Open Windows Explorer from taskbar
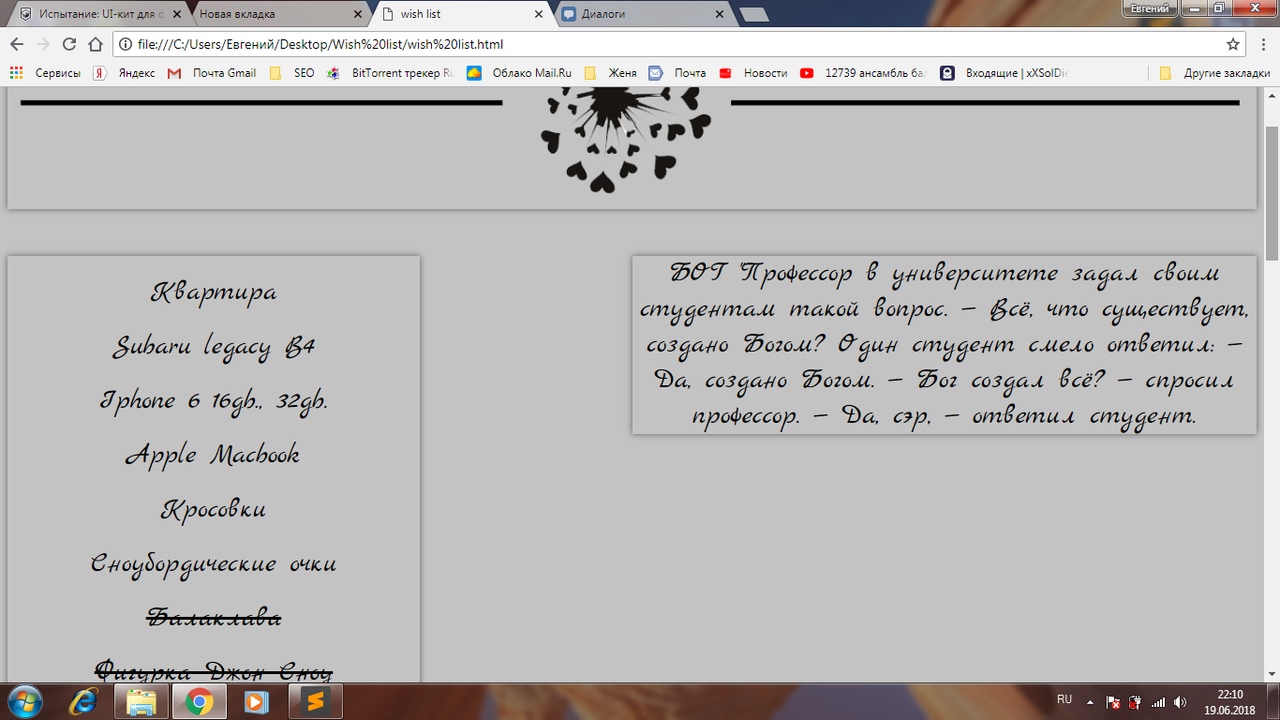The width and height of the screenshot is (1280, 720). 141,702
